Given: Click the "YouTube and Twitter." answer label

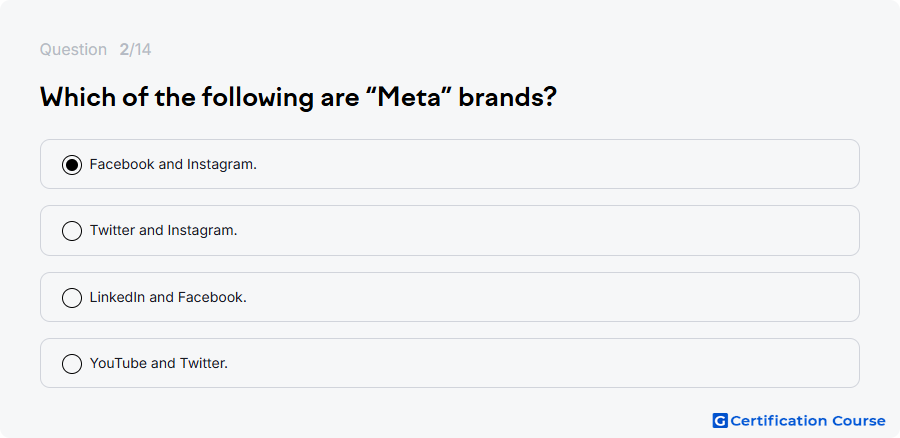Looking at the screenshot, I should click(159, 363).
